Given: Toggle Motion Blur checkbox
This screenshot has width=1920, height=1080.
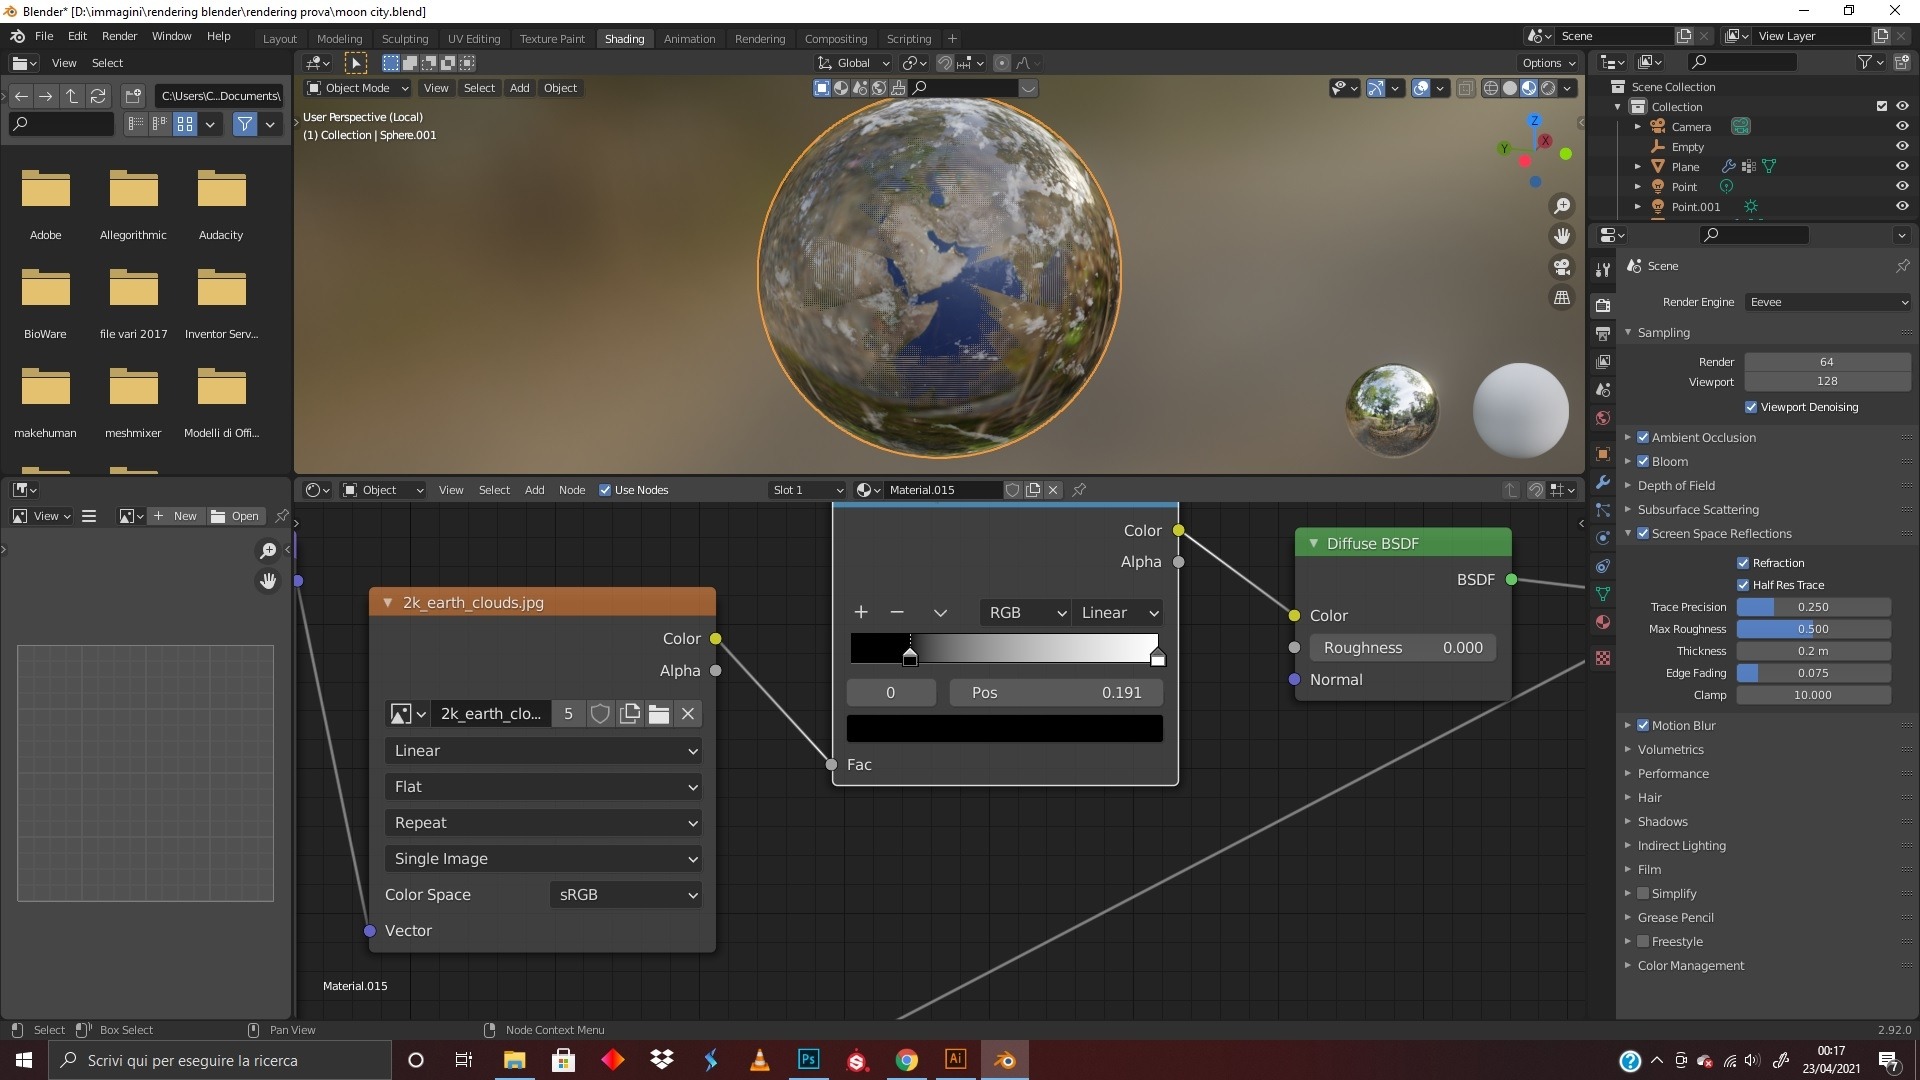Looking at the screenshot, I should (x=1643, y=725).
